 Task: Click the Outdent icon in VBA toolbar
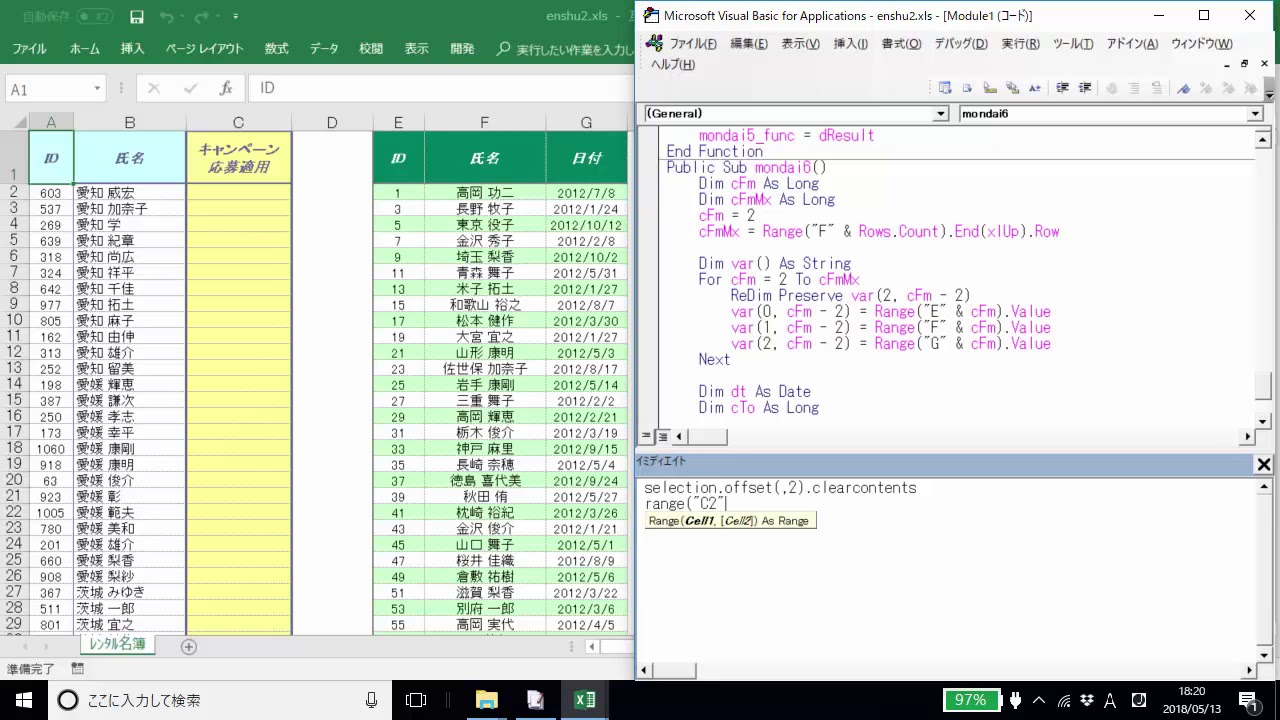point(1085,88)
